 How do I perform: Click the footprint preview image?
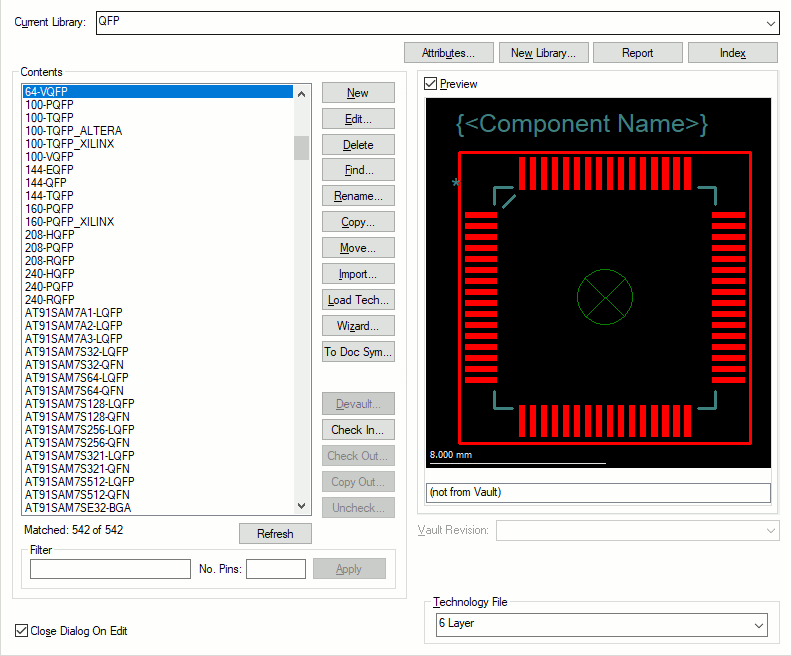(x=598, y=284)
